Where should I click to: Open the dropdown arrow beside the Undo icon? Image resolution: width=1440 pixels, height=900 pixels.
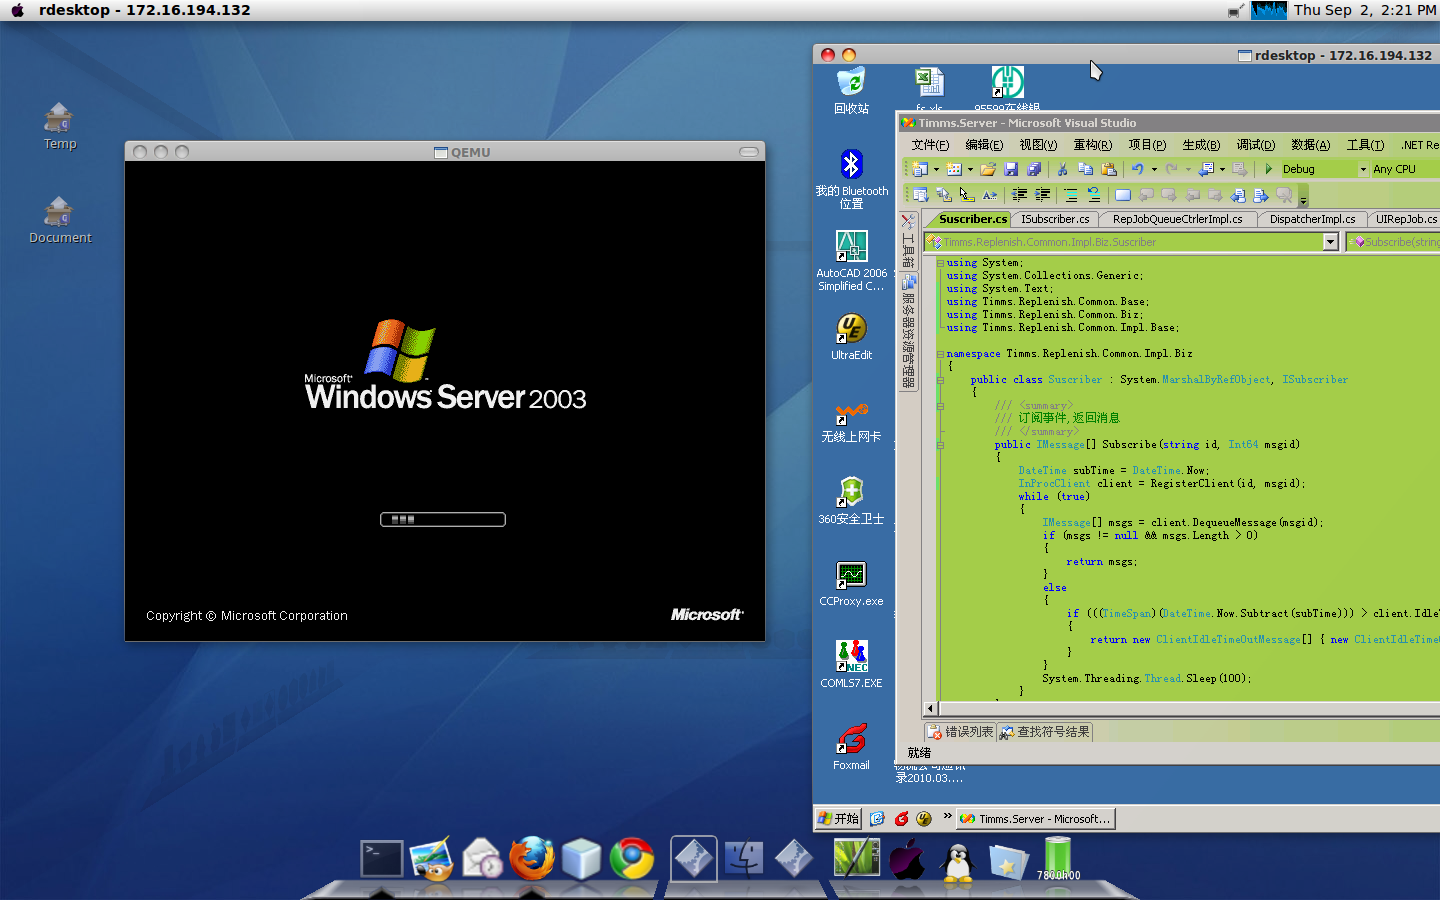pyautogui.click(x=1154, y=169)
